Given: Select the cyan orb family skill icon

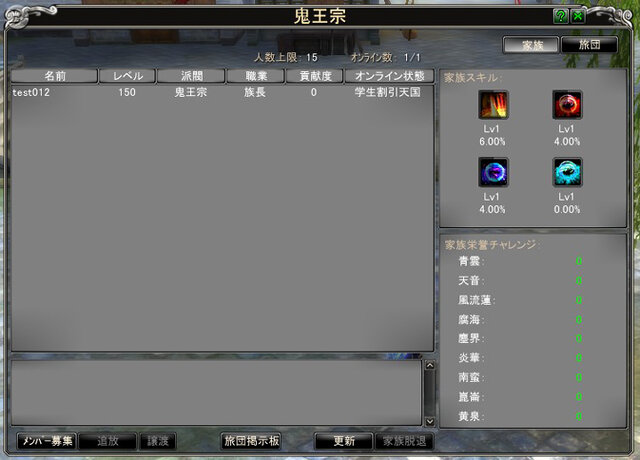Looking at the screenshot, I should 567,172.
